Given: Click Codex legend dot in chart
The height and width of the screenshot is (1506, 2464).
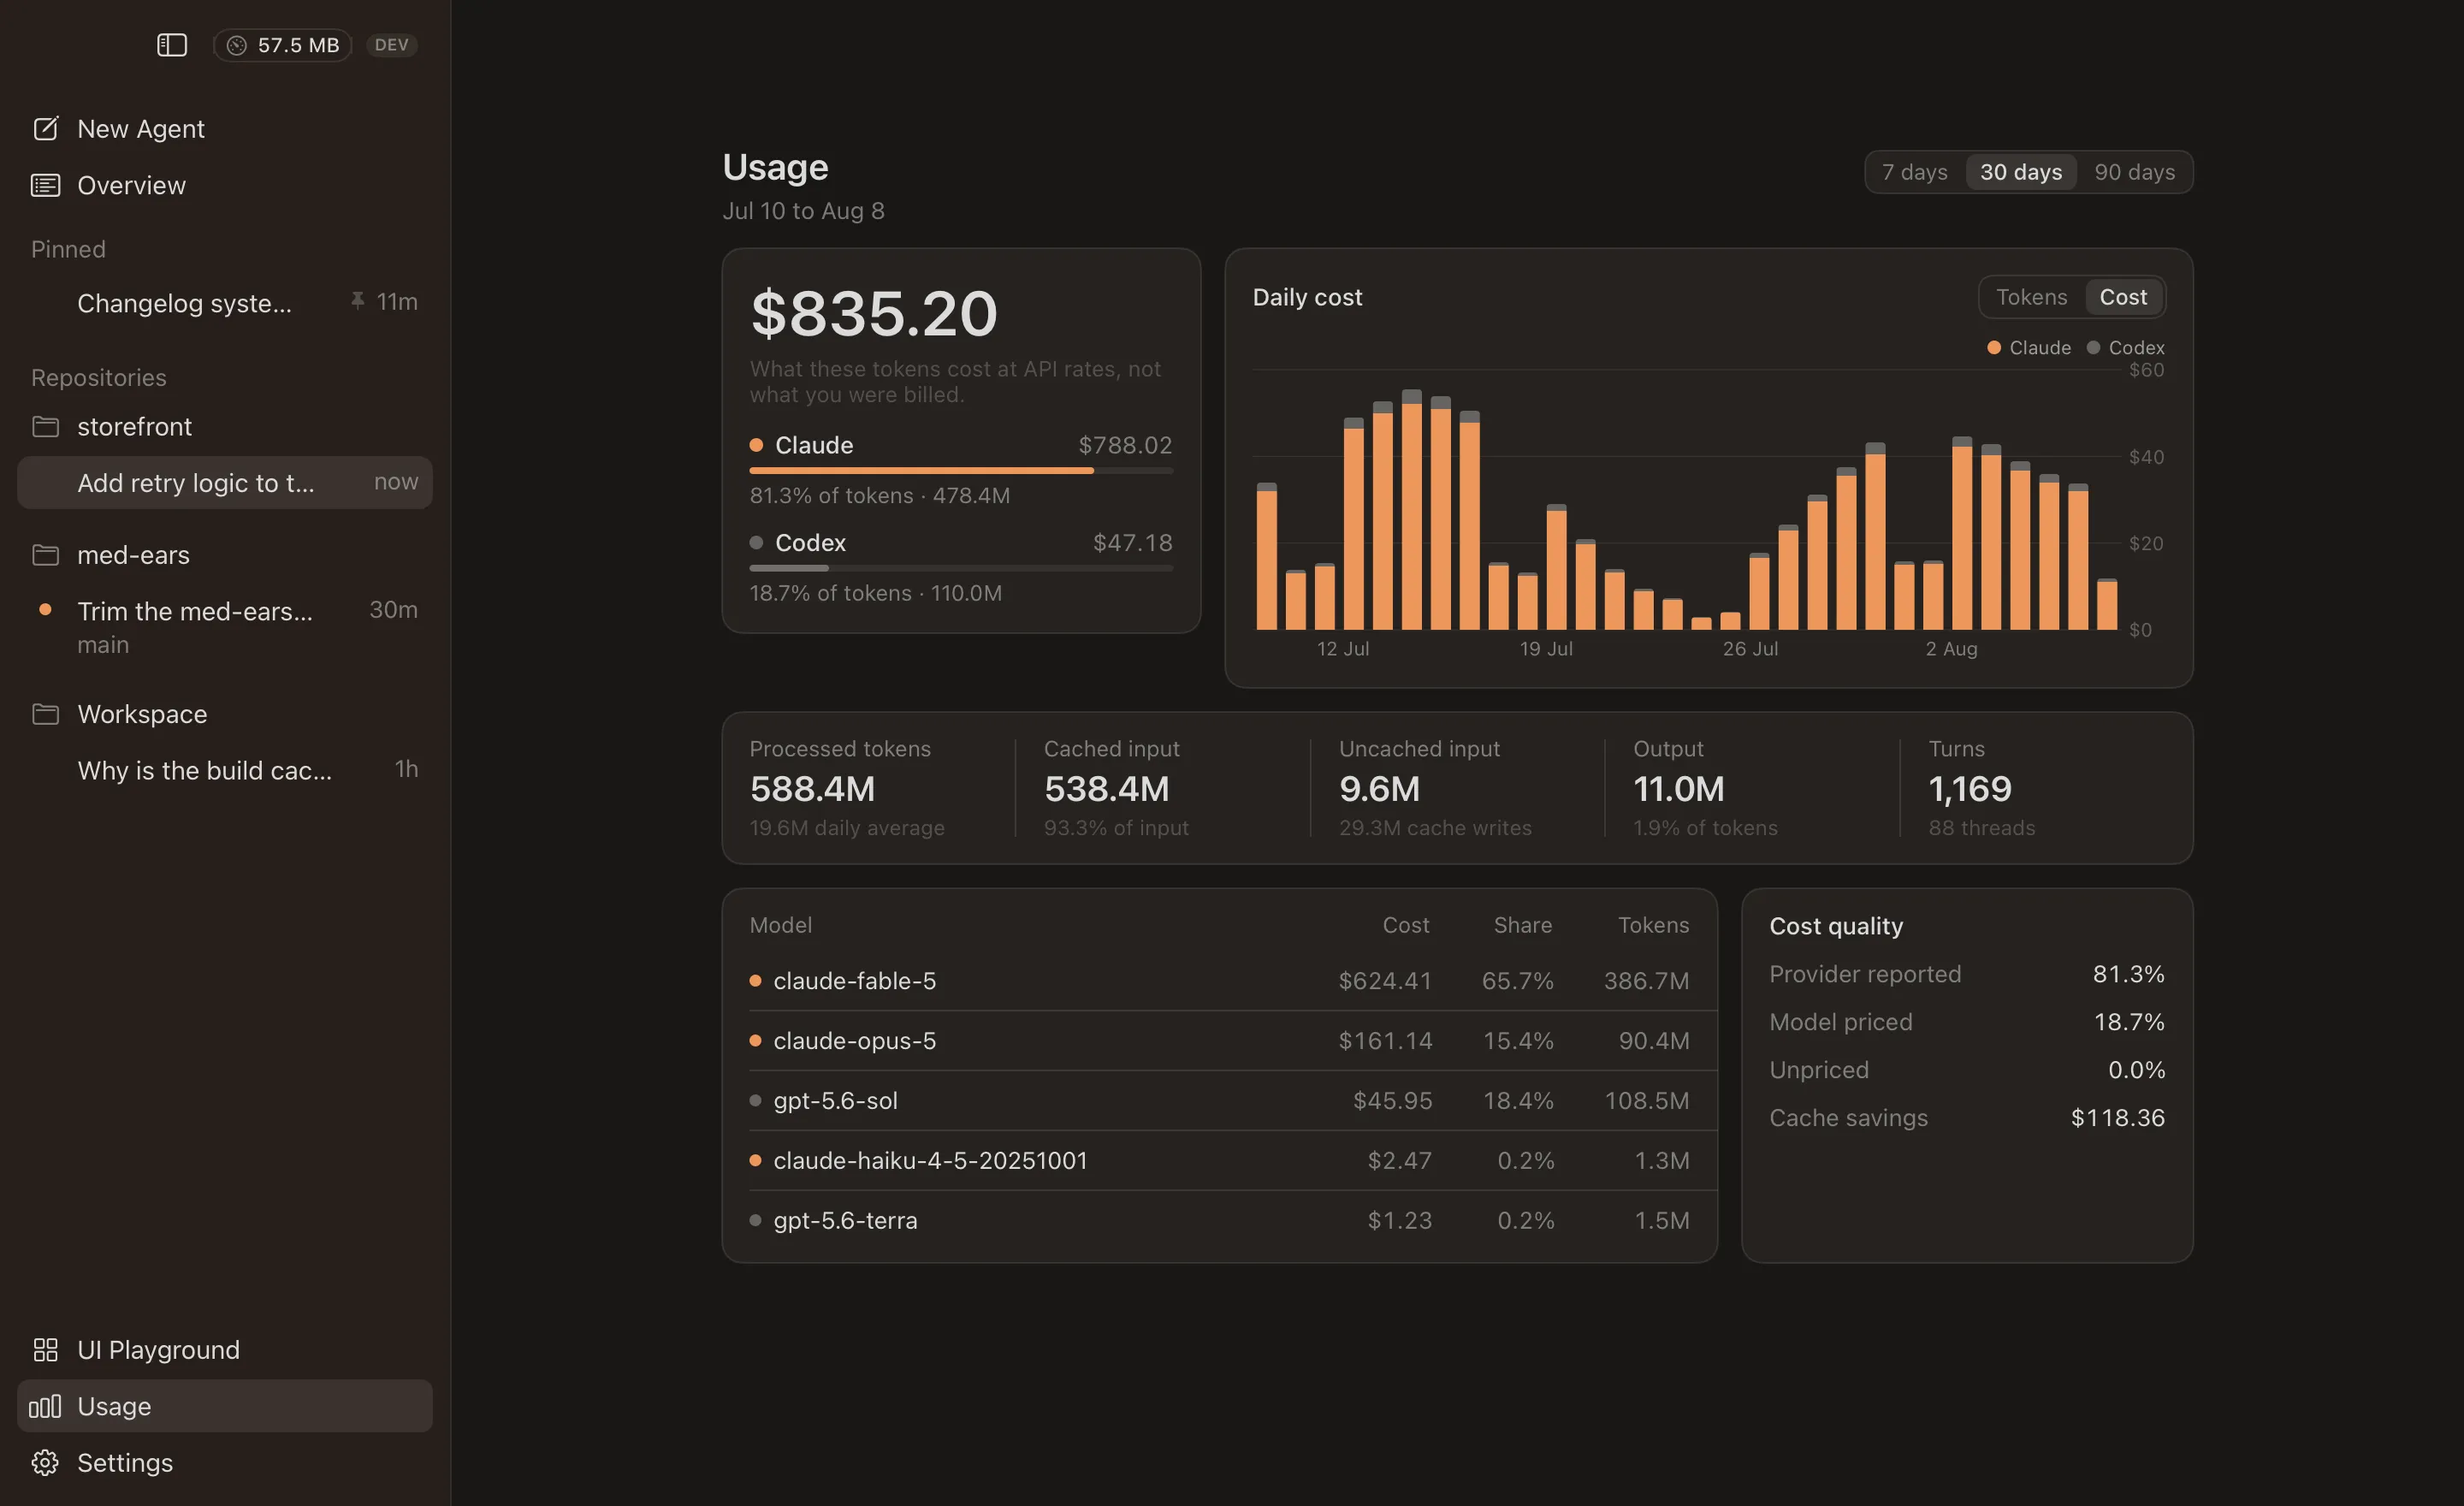Looking at the screenshot, I should point(2093,348).
